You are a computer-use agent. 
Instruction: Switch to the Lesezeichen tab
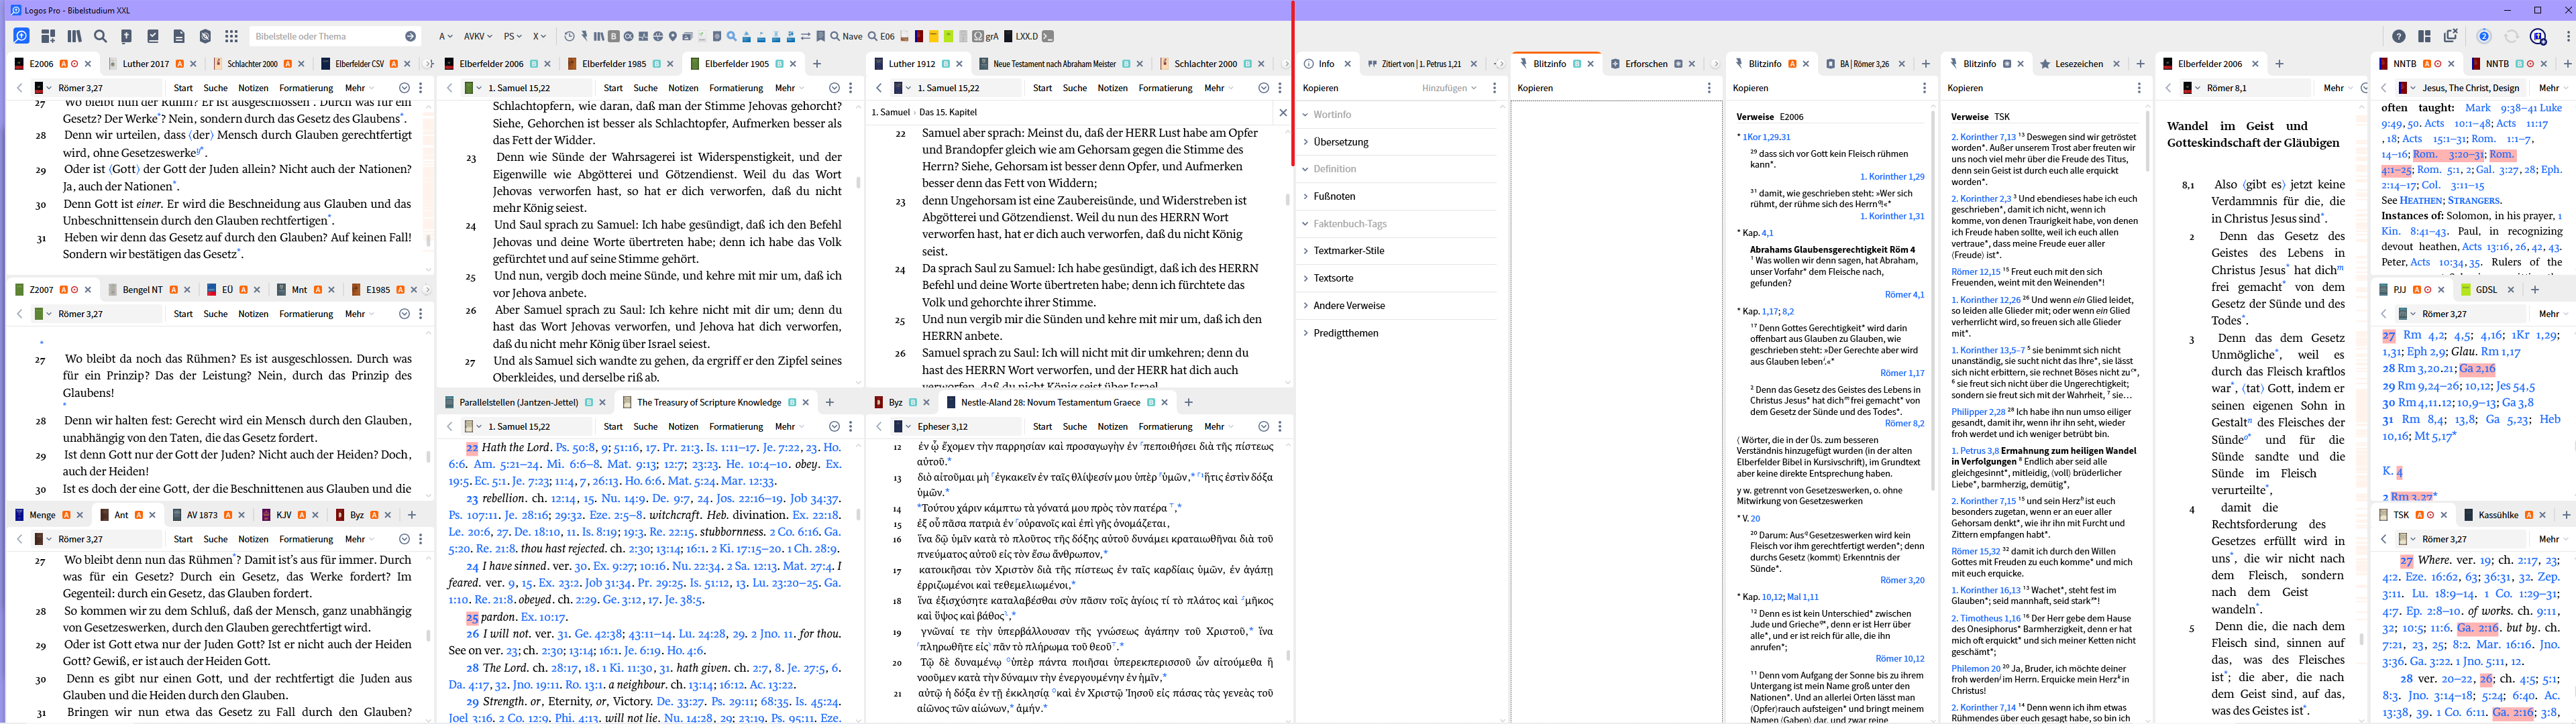tap(2079, 64)
